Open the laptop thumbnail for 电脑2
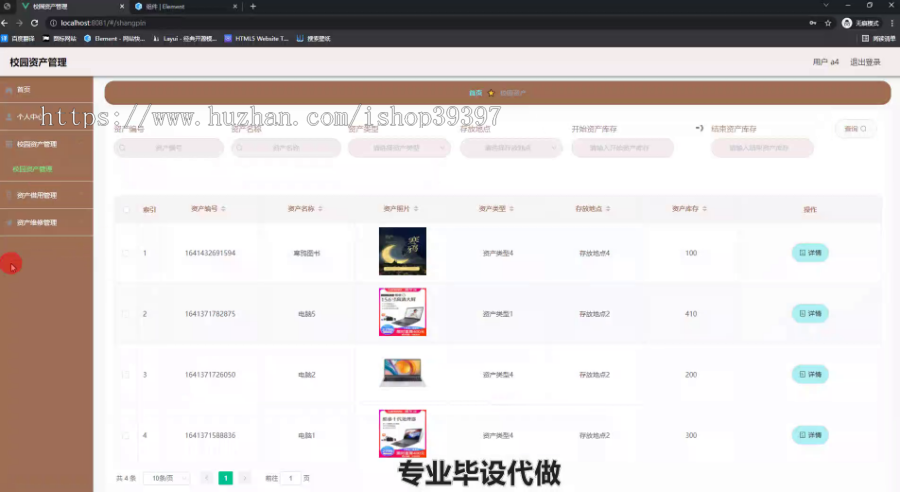This screenshot has width=900, height=492. point(402,373)
